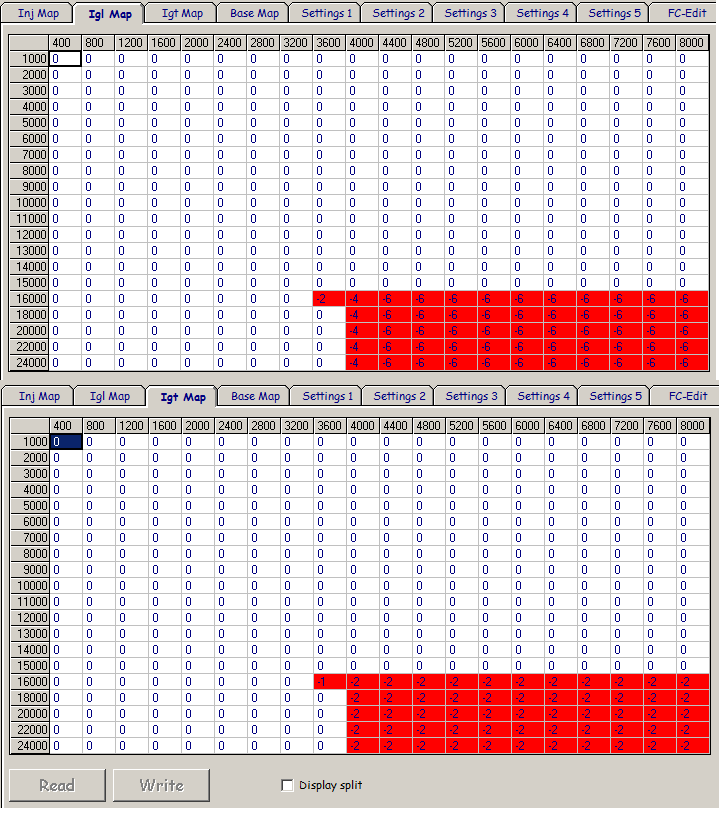Select Settings 5 tab in lower panel
724x814 pixels.
tap(614, 396)
